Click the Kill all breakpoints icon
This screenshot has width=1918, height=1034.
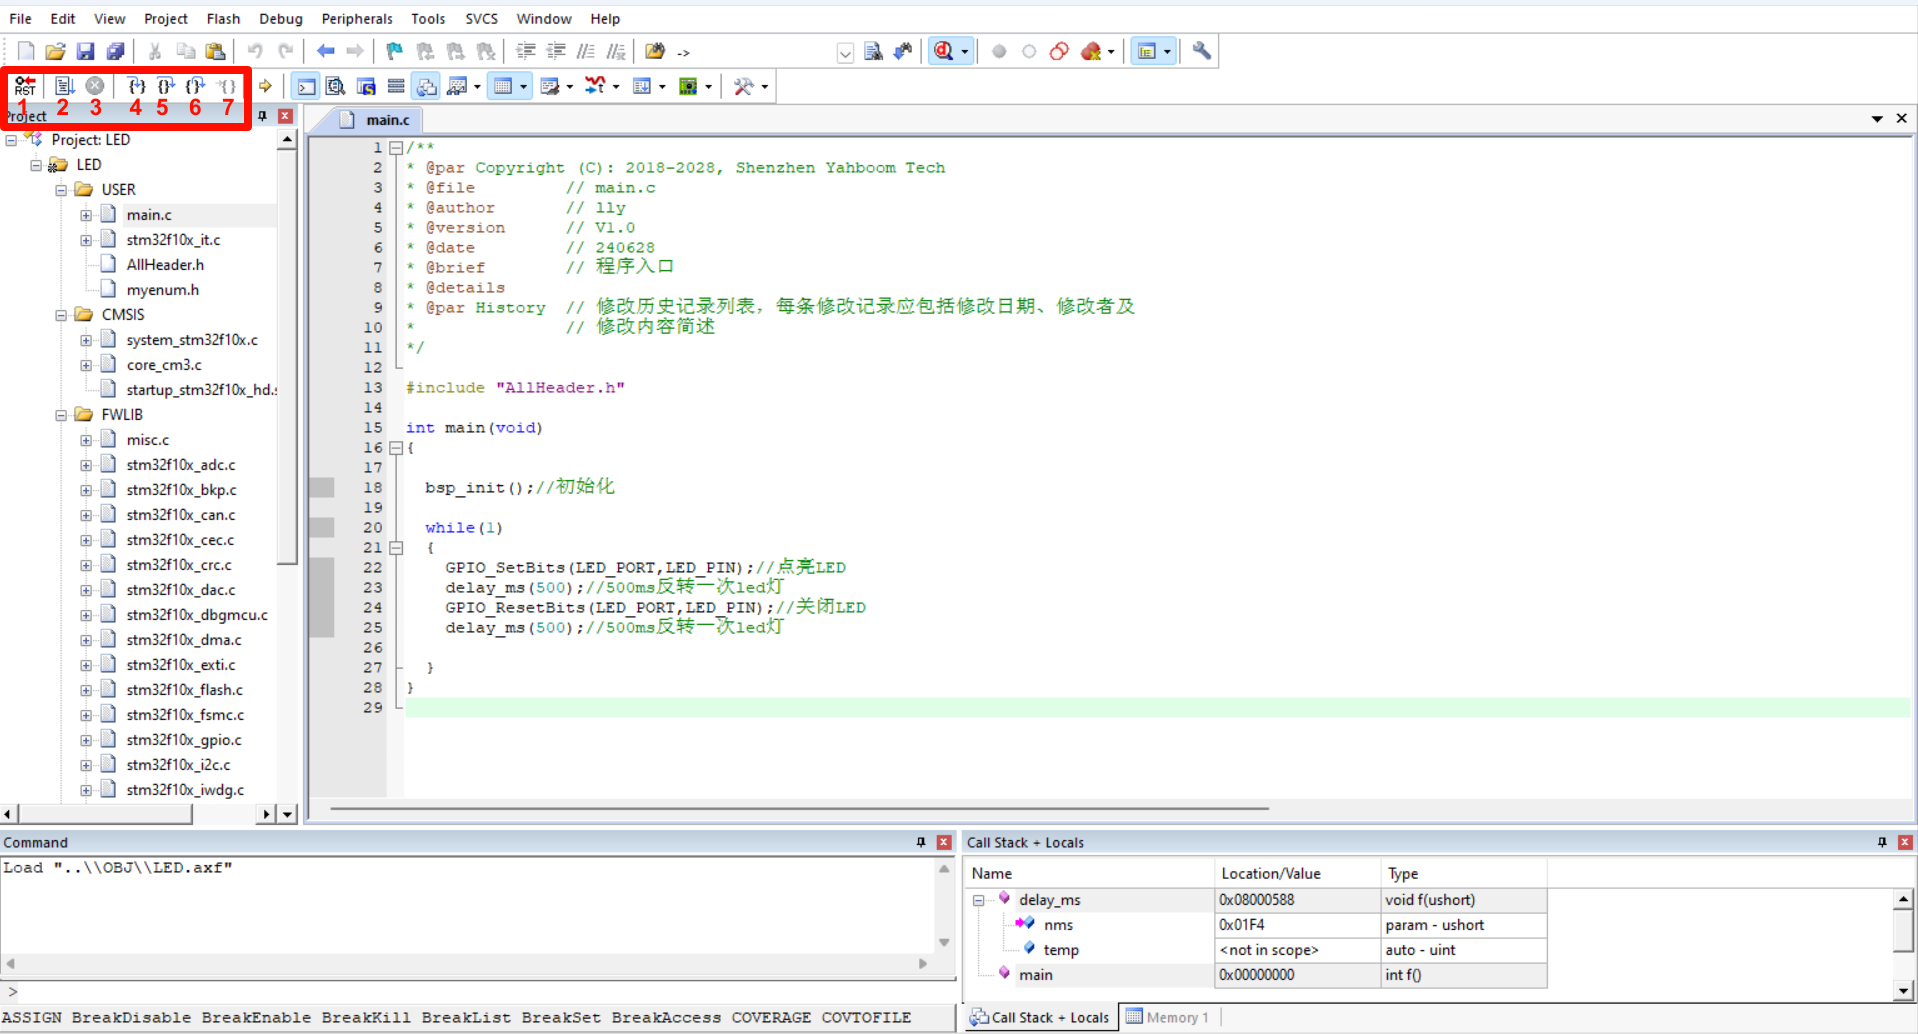tap(1091, 52)
